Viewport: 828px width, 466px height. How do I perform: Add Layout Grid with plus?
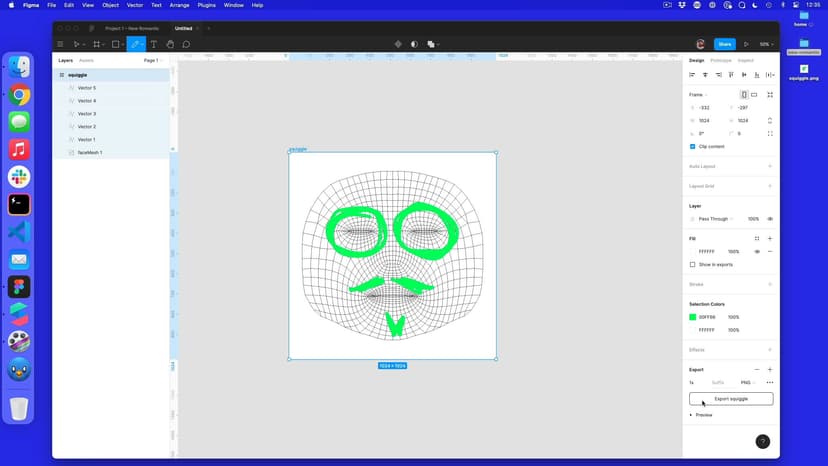770,186
